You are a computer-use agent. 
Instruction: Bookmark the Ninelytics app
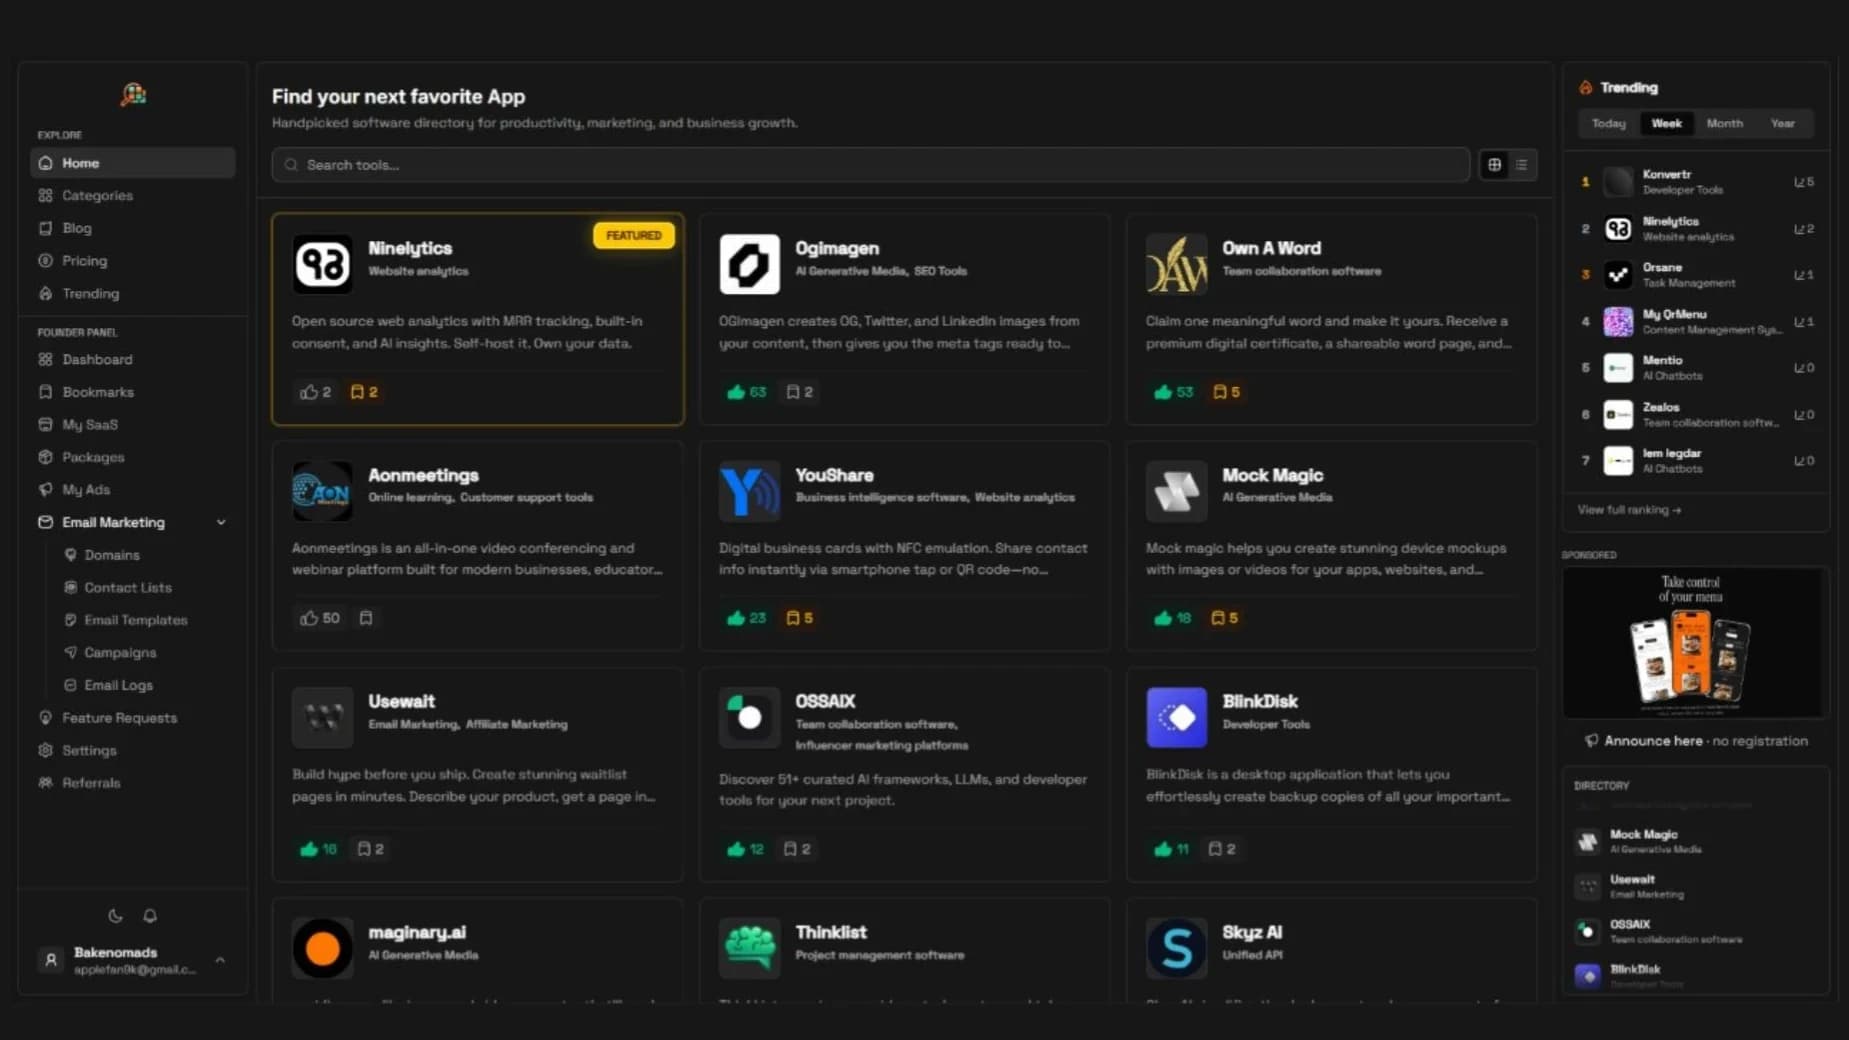364,392
